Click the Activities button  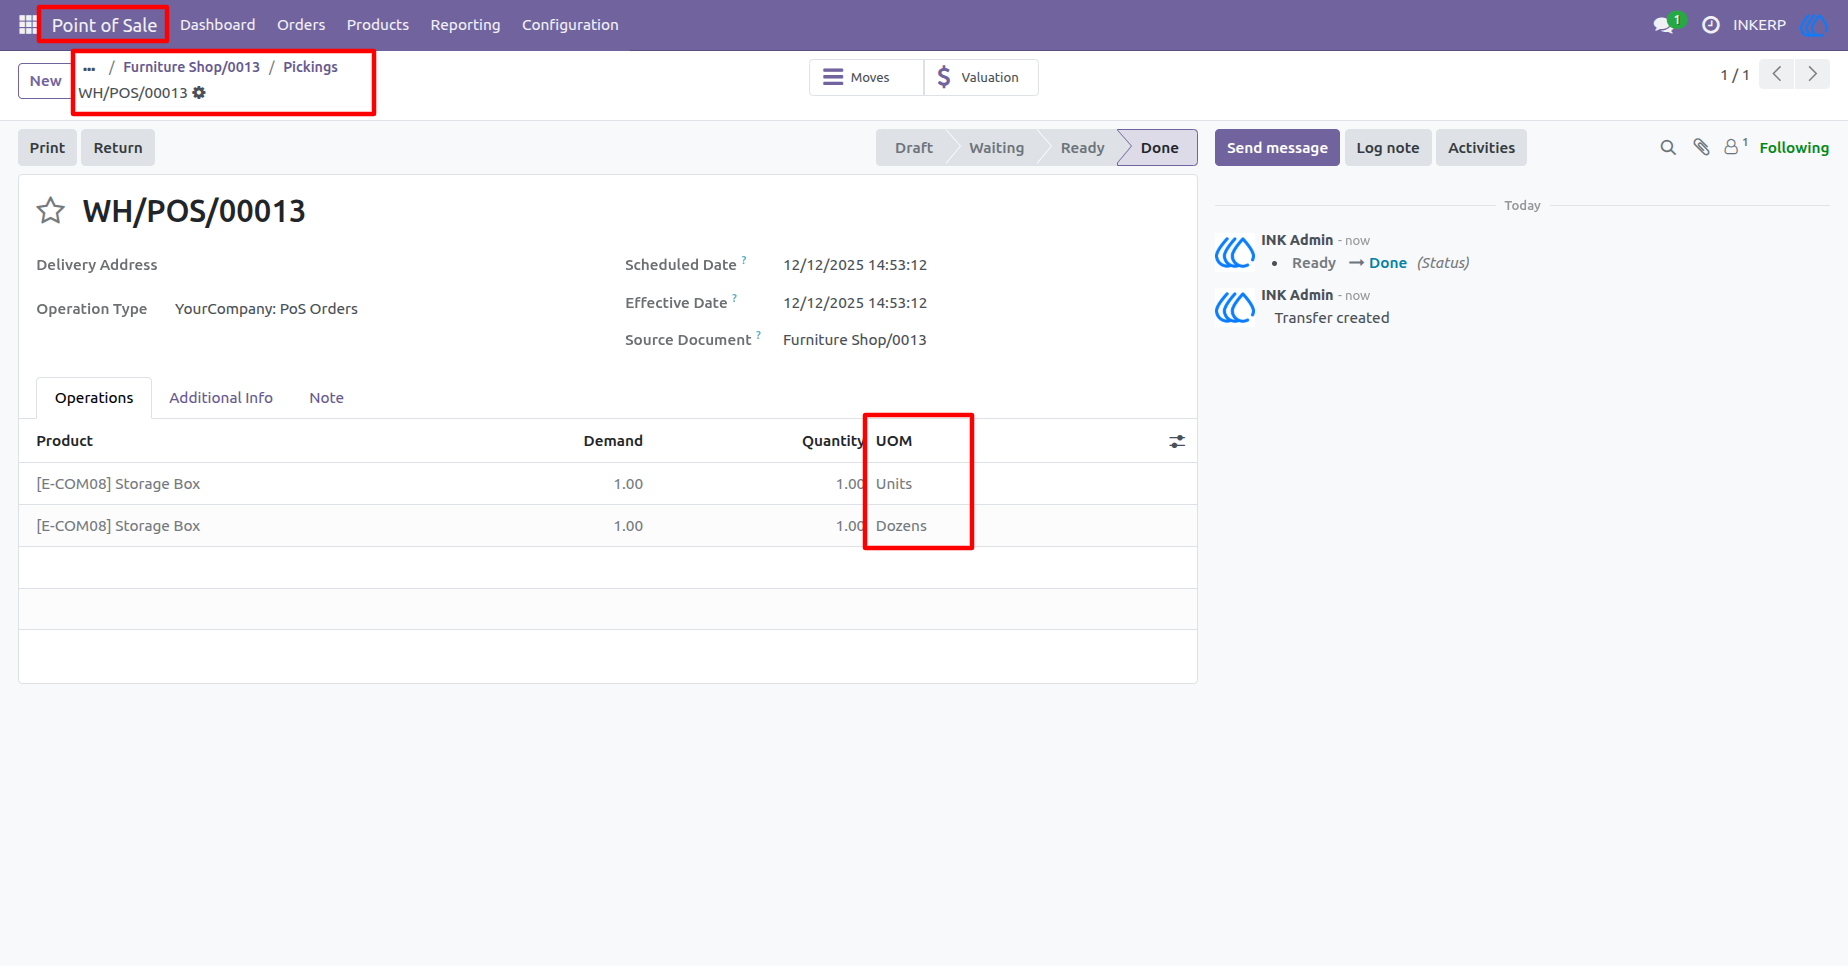click(1481, 148)
